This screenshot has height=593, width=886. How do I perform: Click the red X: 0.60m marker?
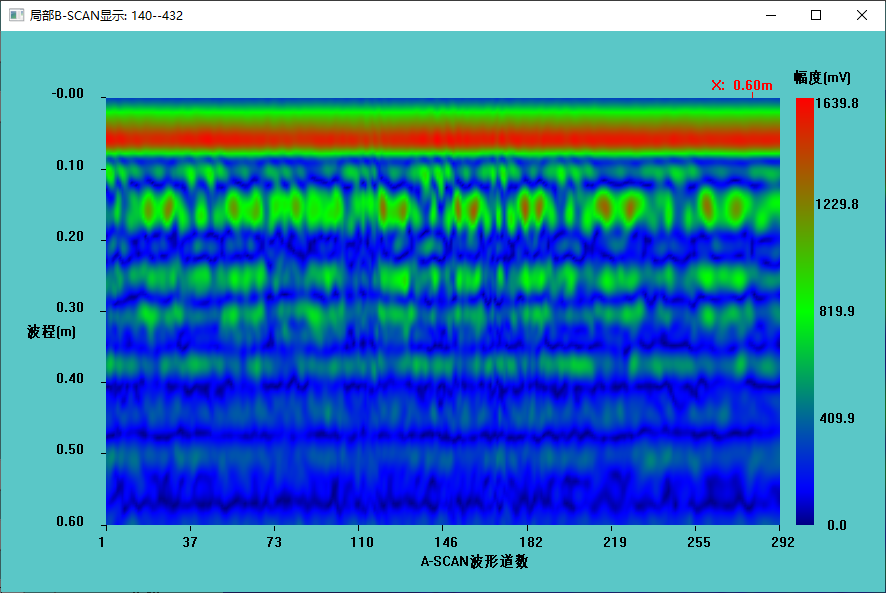pos(742,85)
